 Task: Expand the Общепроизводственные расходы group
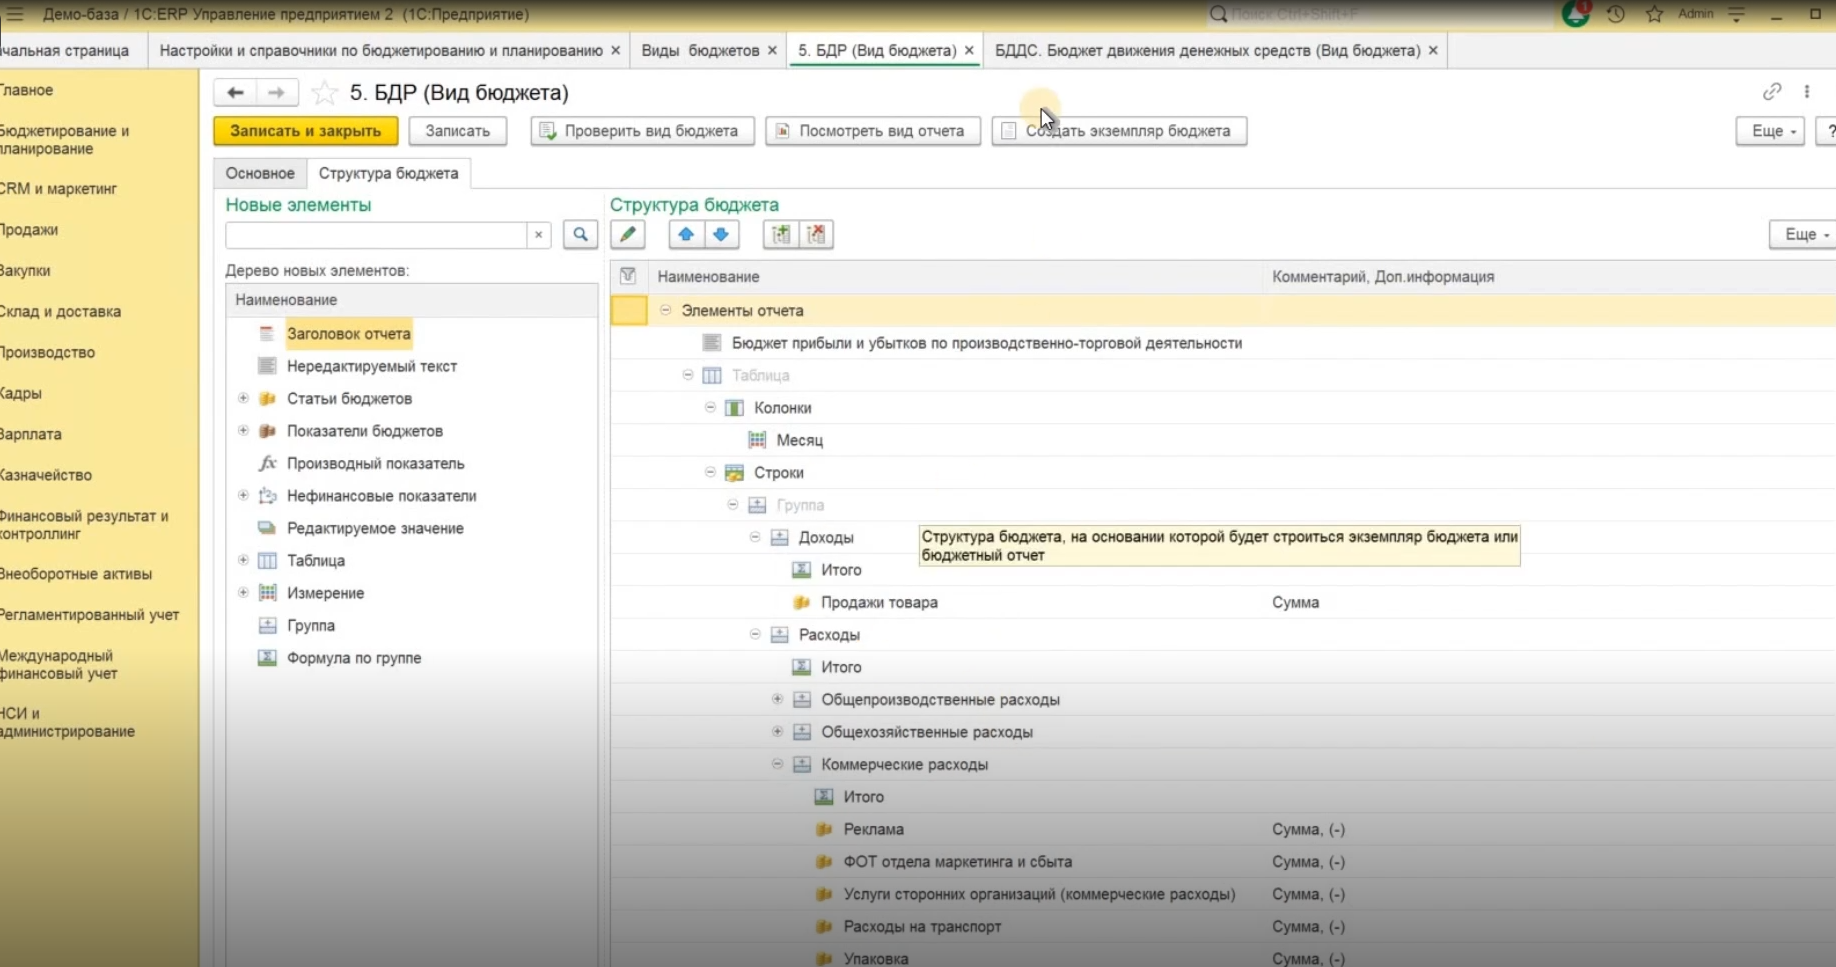(777, 699)
